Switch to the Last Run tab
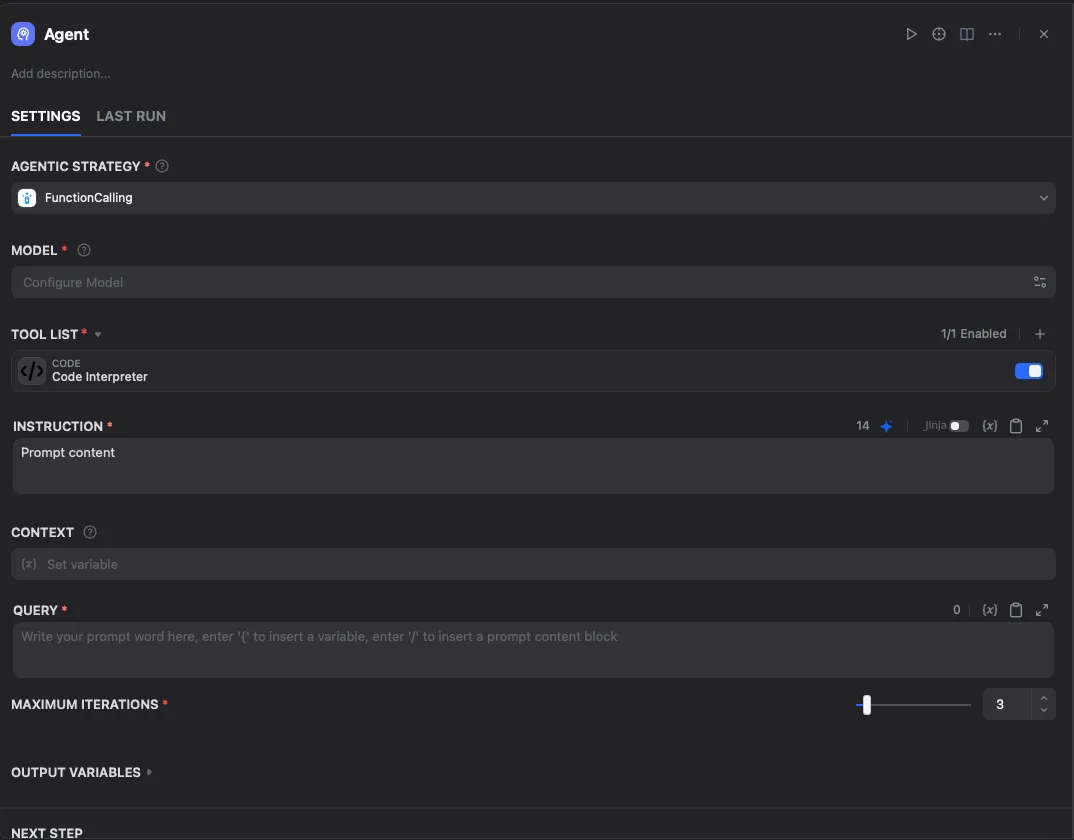 (x=130, y=116)
